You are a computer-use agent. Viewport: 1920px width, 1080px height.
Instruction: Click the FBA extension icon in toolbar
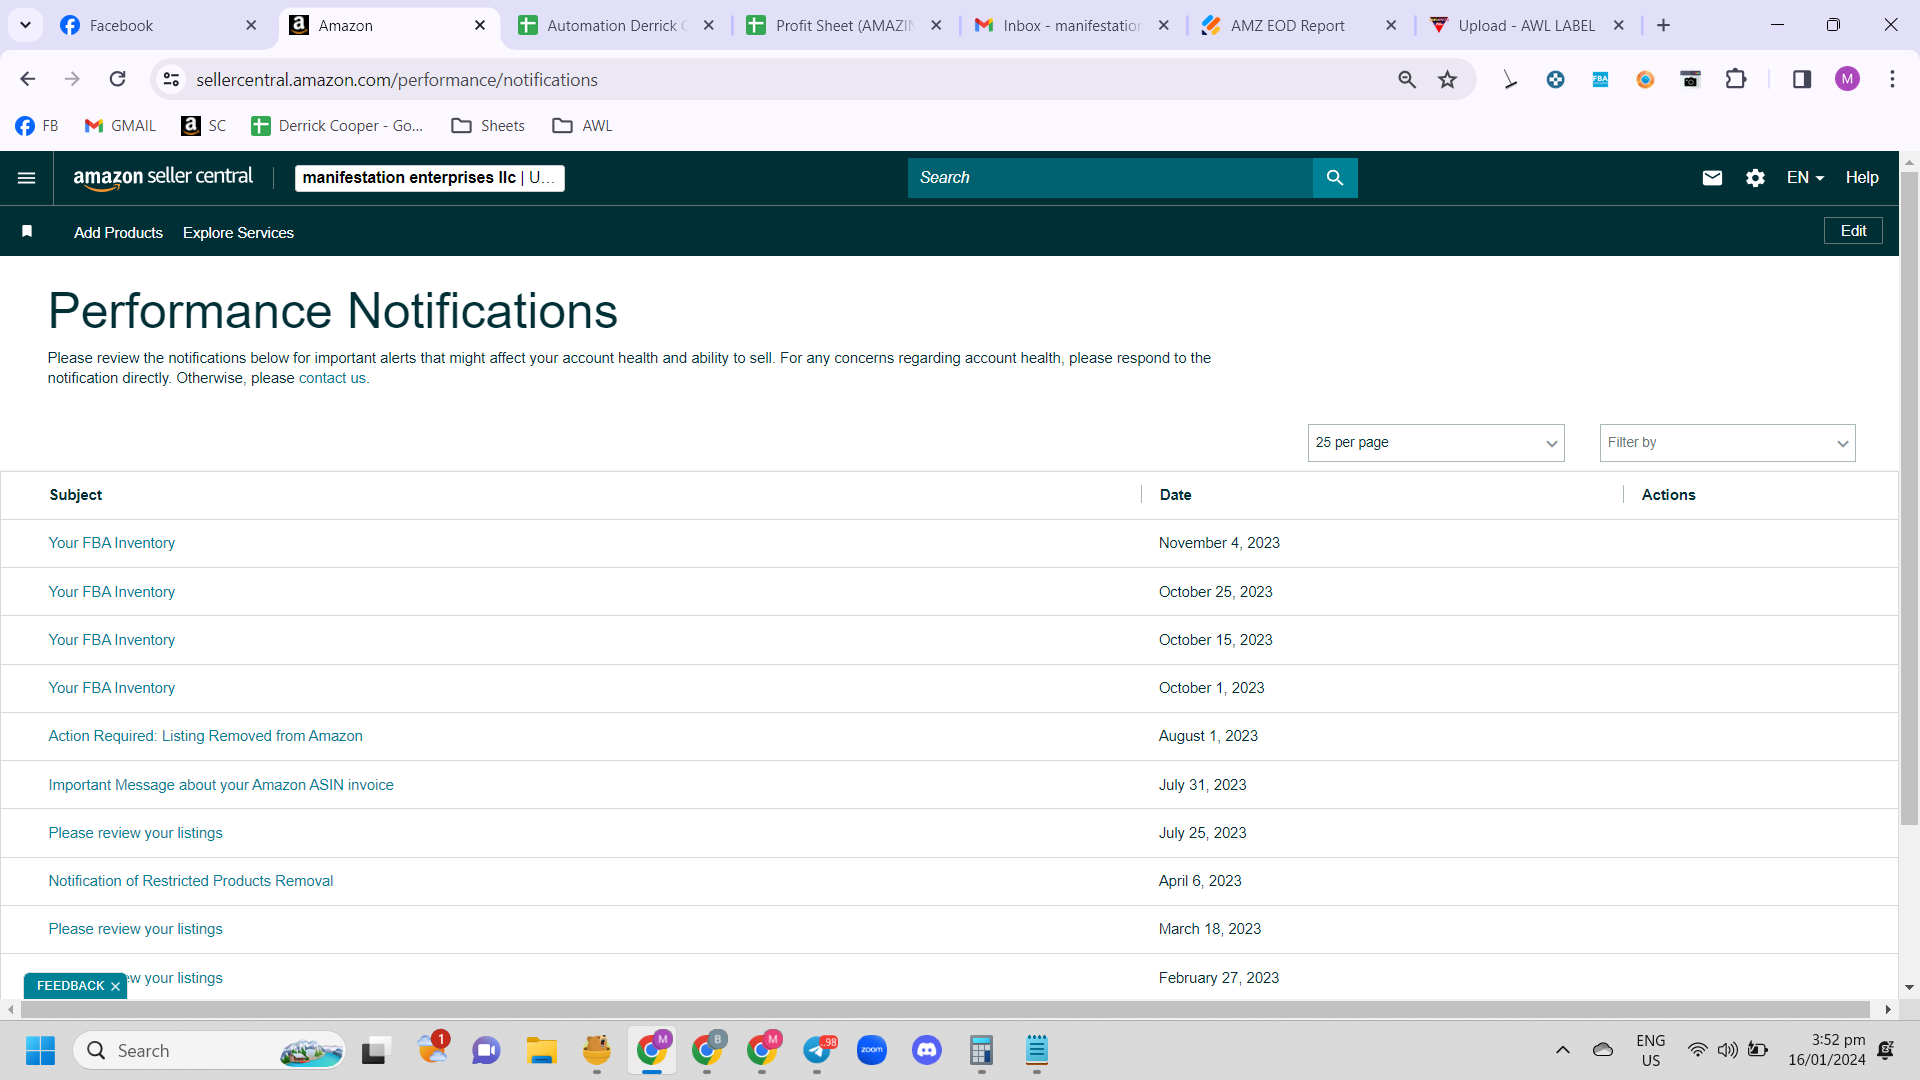(1600, 79)
